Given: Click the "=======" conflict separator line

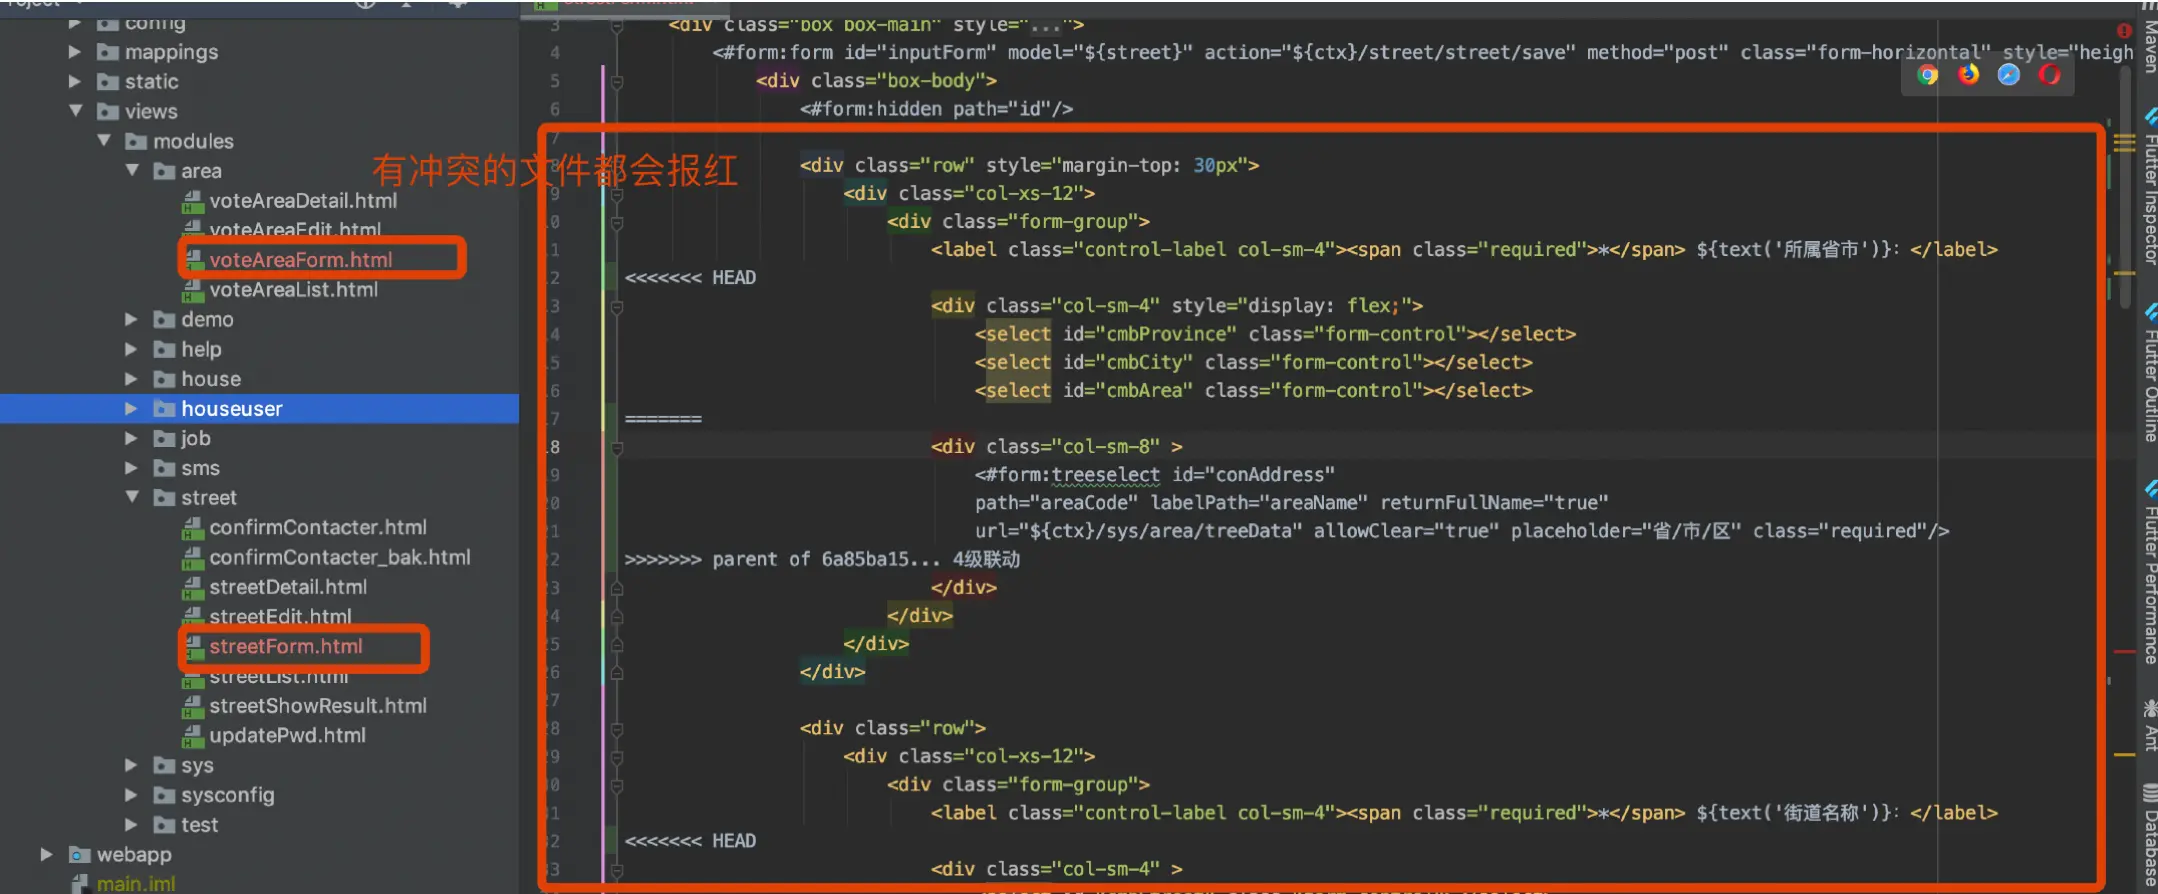Looking at the screenshot, I should [x=663, y=419].
